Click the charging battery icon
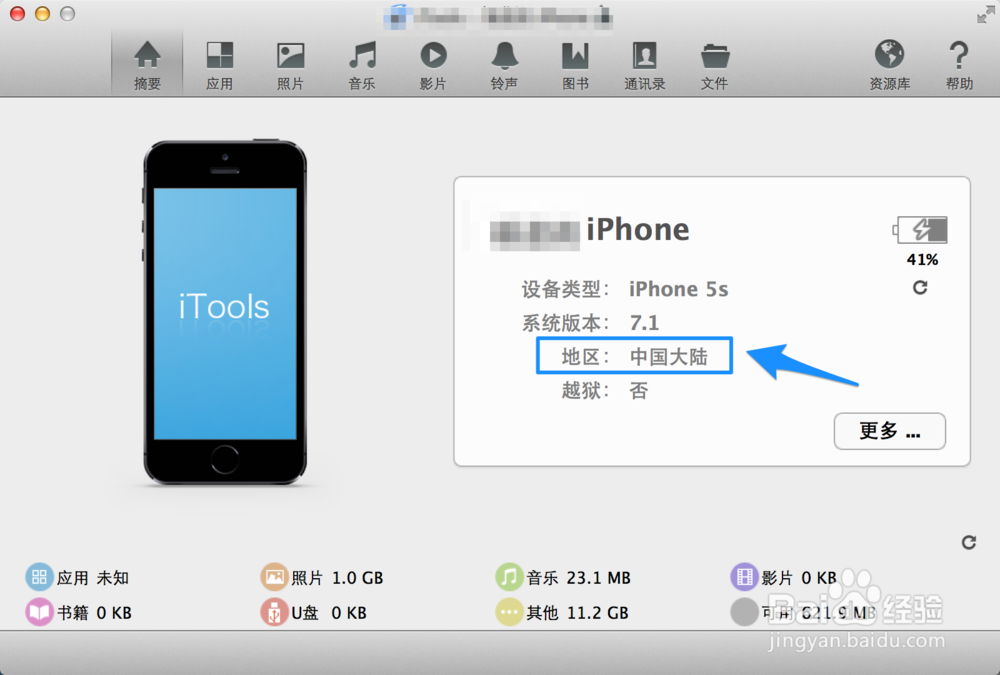The image size is (1000, 675). [x=920, y=230]
